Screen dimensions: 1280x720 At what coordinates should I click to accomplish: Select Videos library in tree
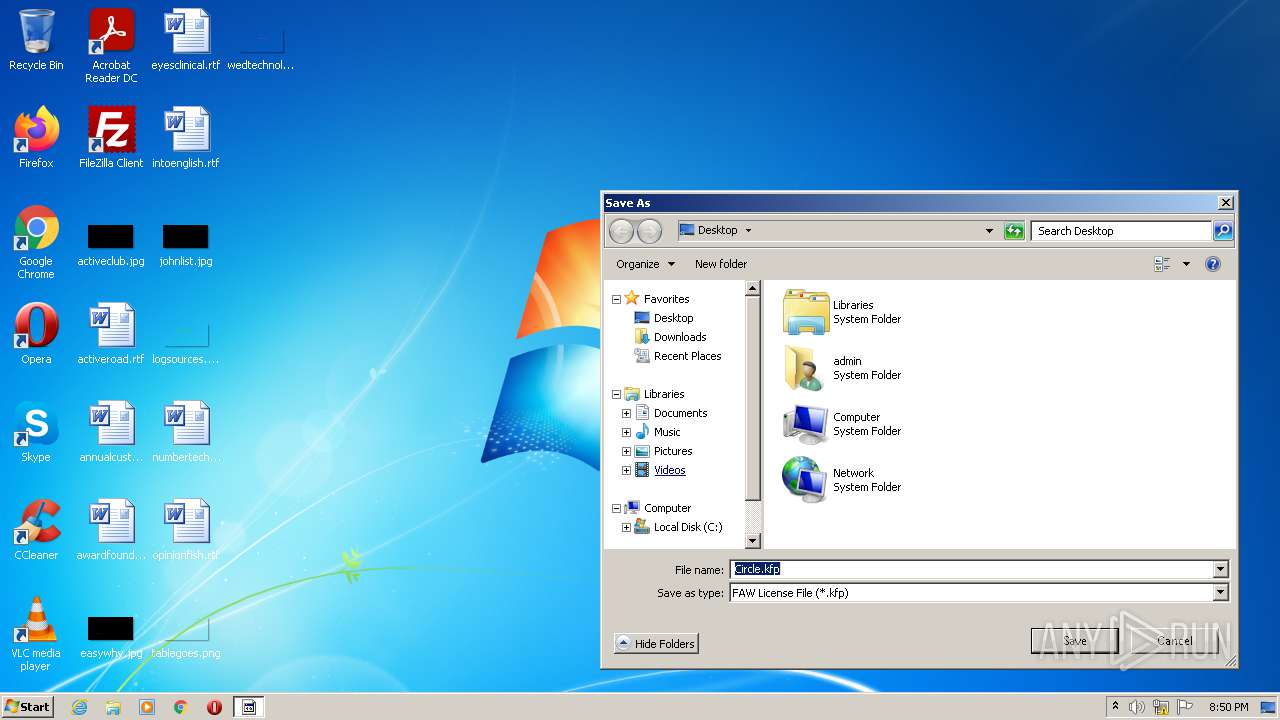point(660,470)
